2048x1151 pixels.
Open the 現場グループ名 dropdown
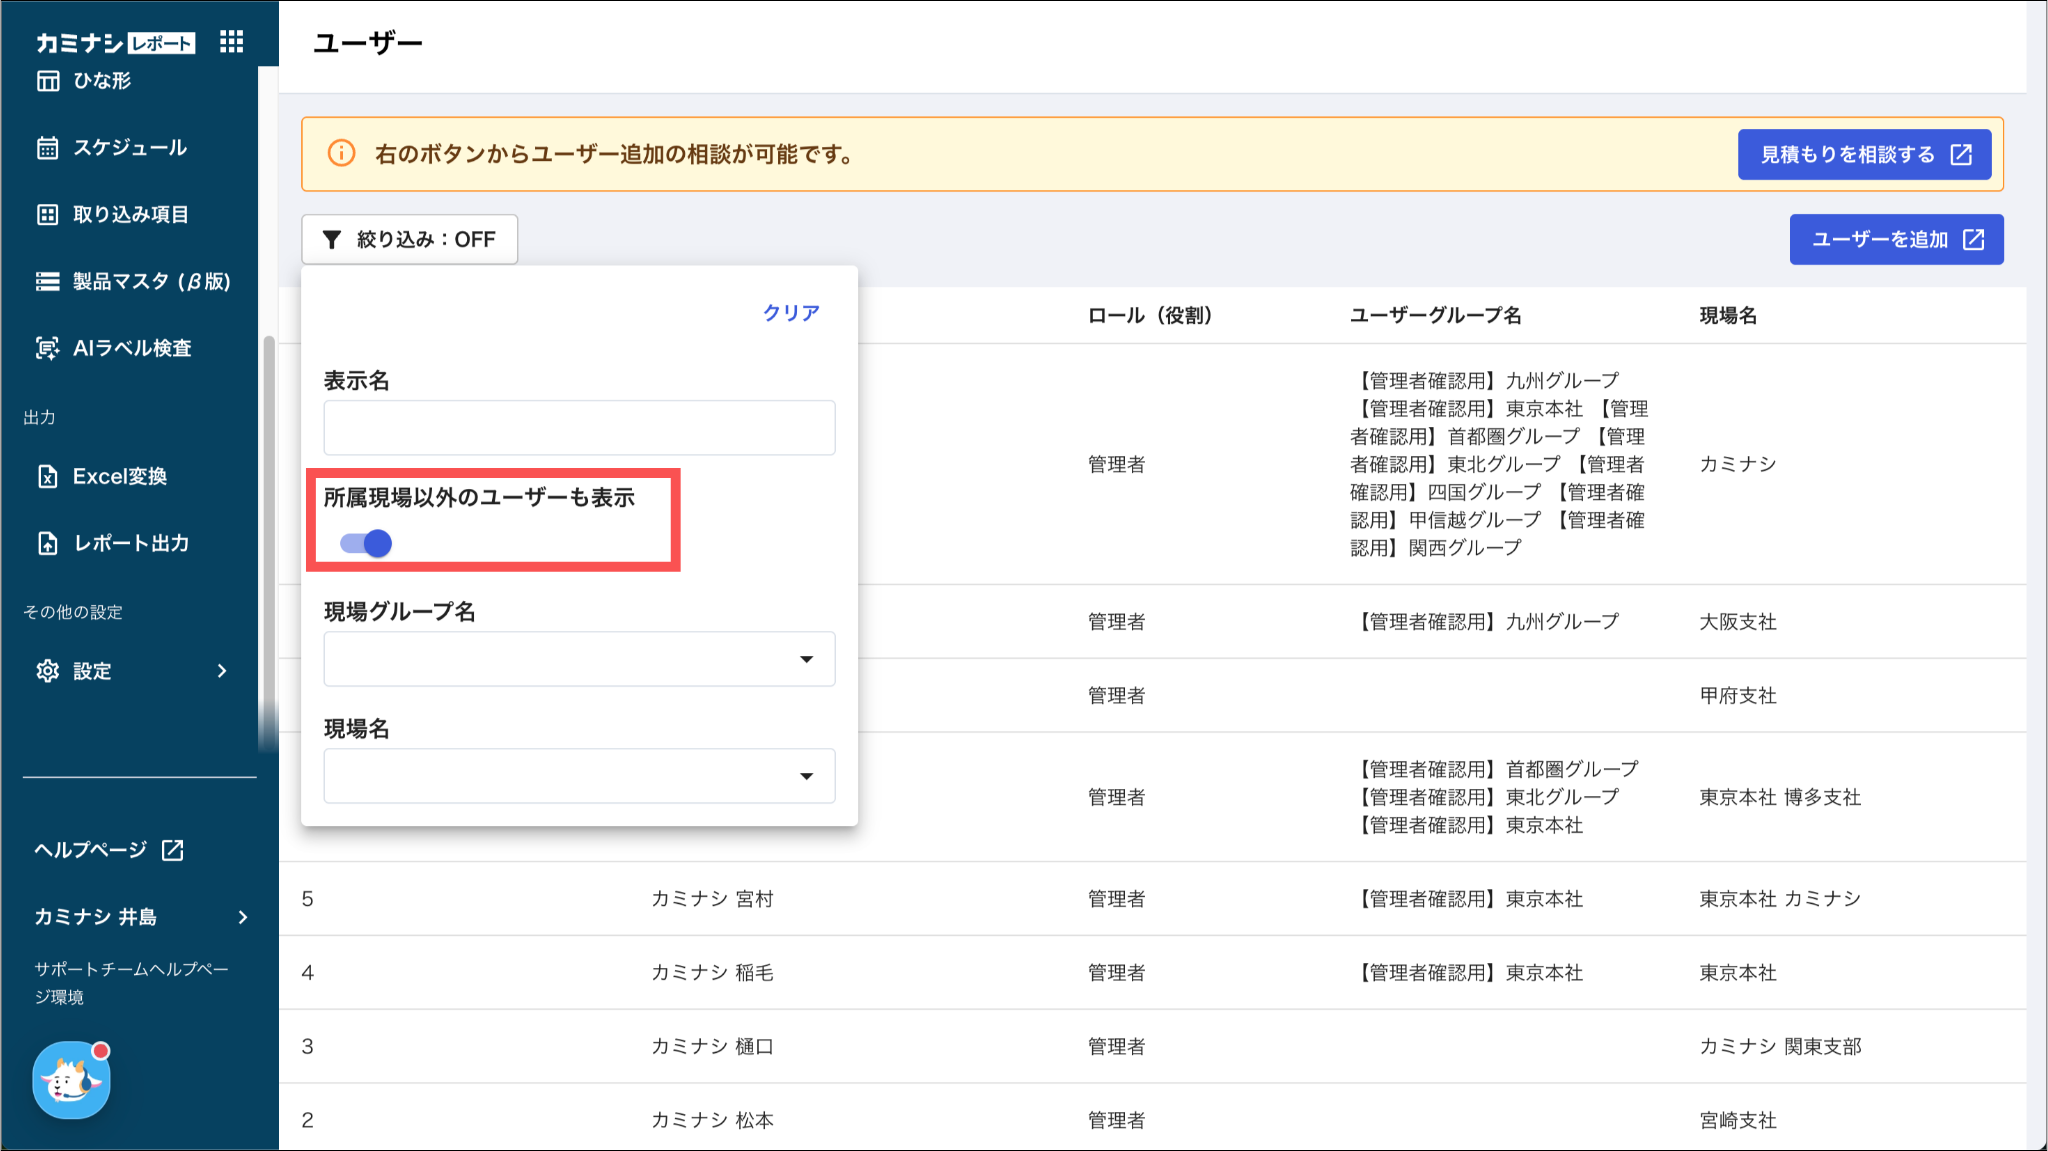pyautogui.click(x=579, y=659)
